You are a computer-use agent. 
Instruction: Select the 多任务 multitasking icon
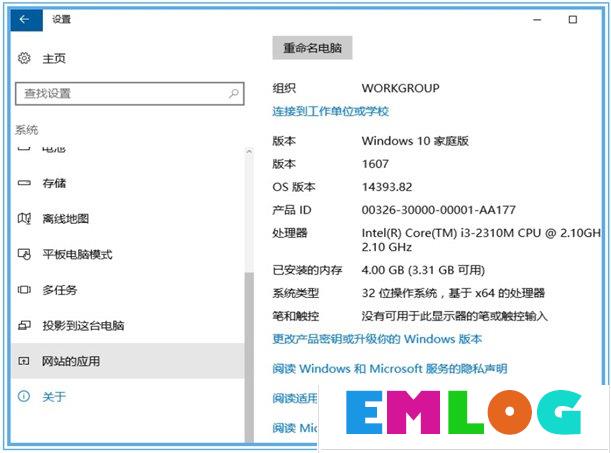[x=24, y=290]
